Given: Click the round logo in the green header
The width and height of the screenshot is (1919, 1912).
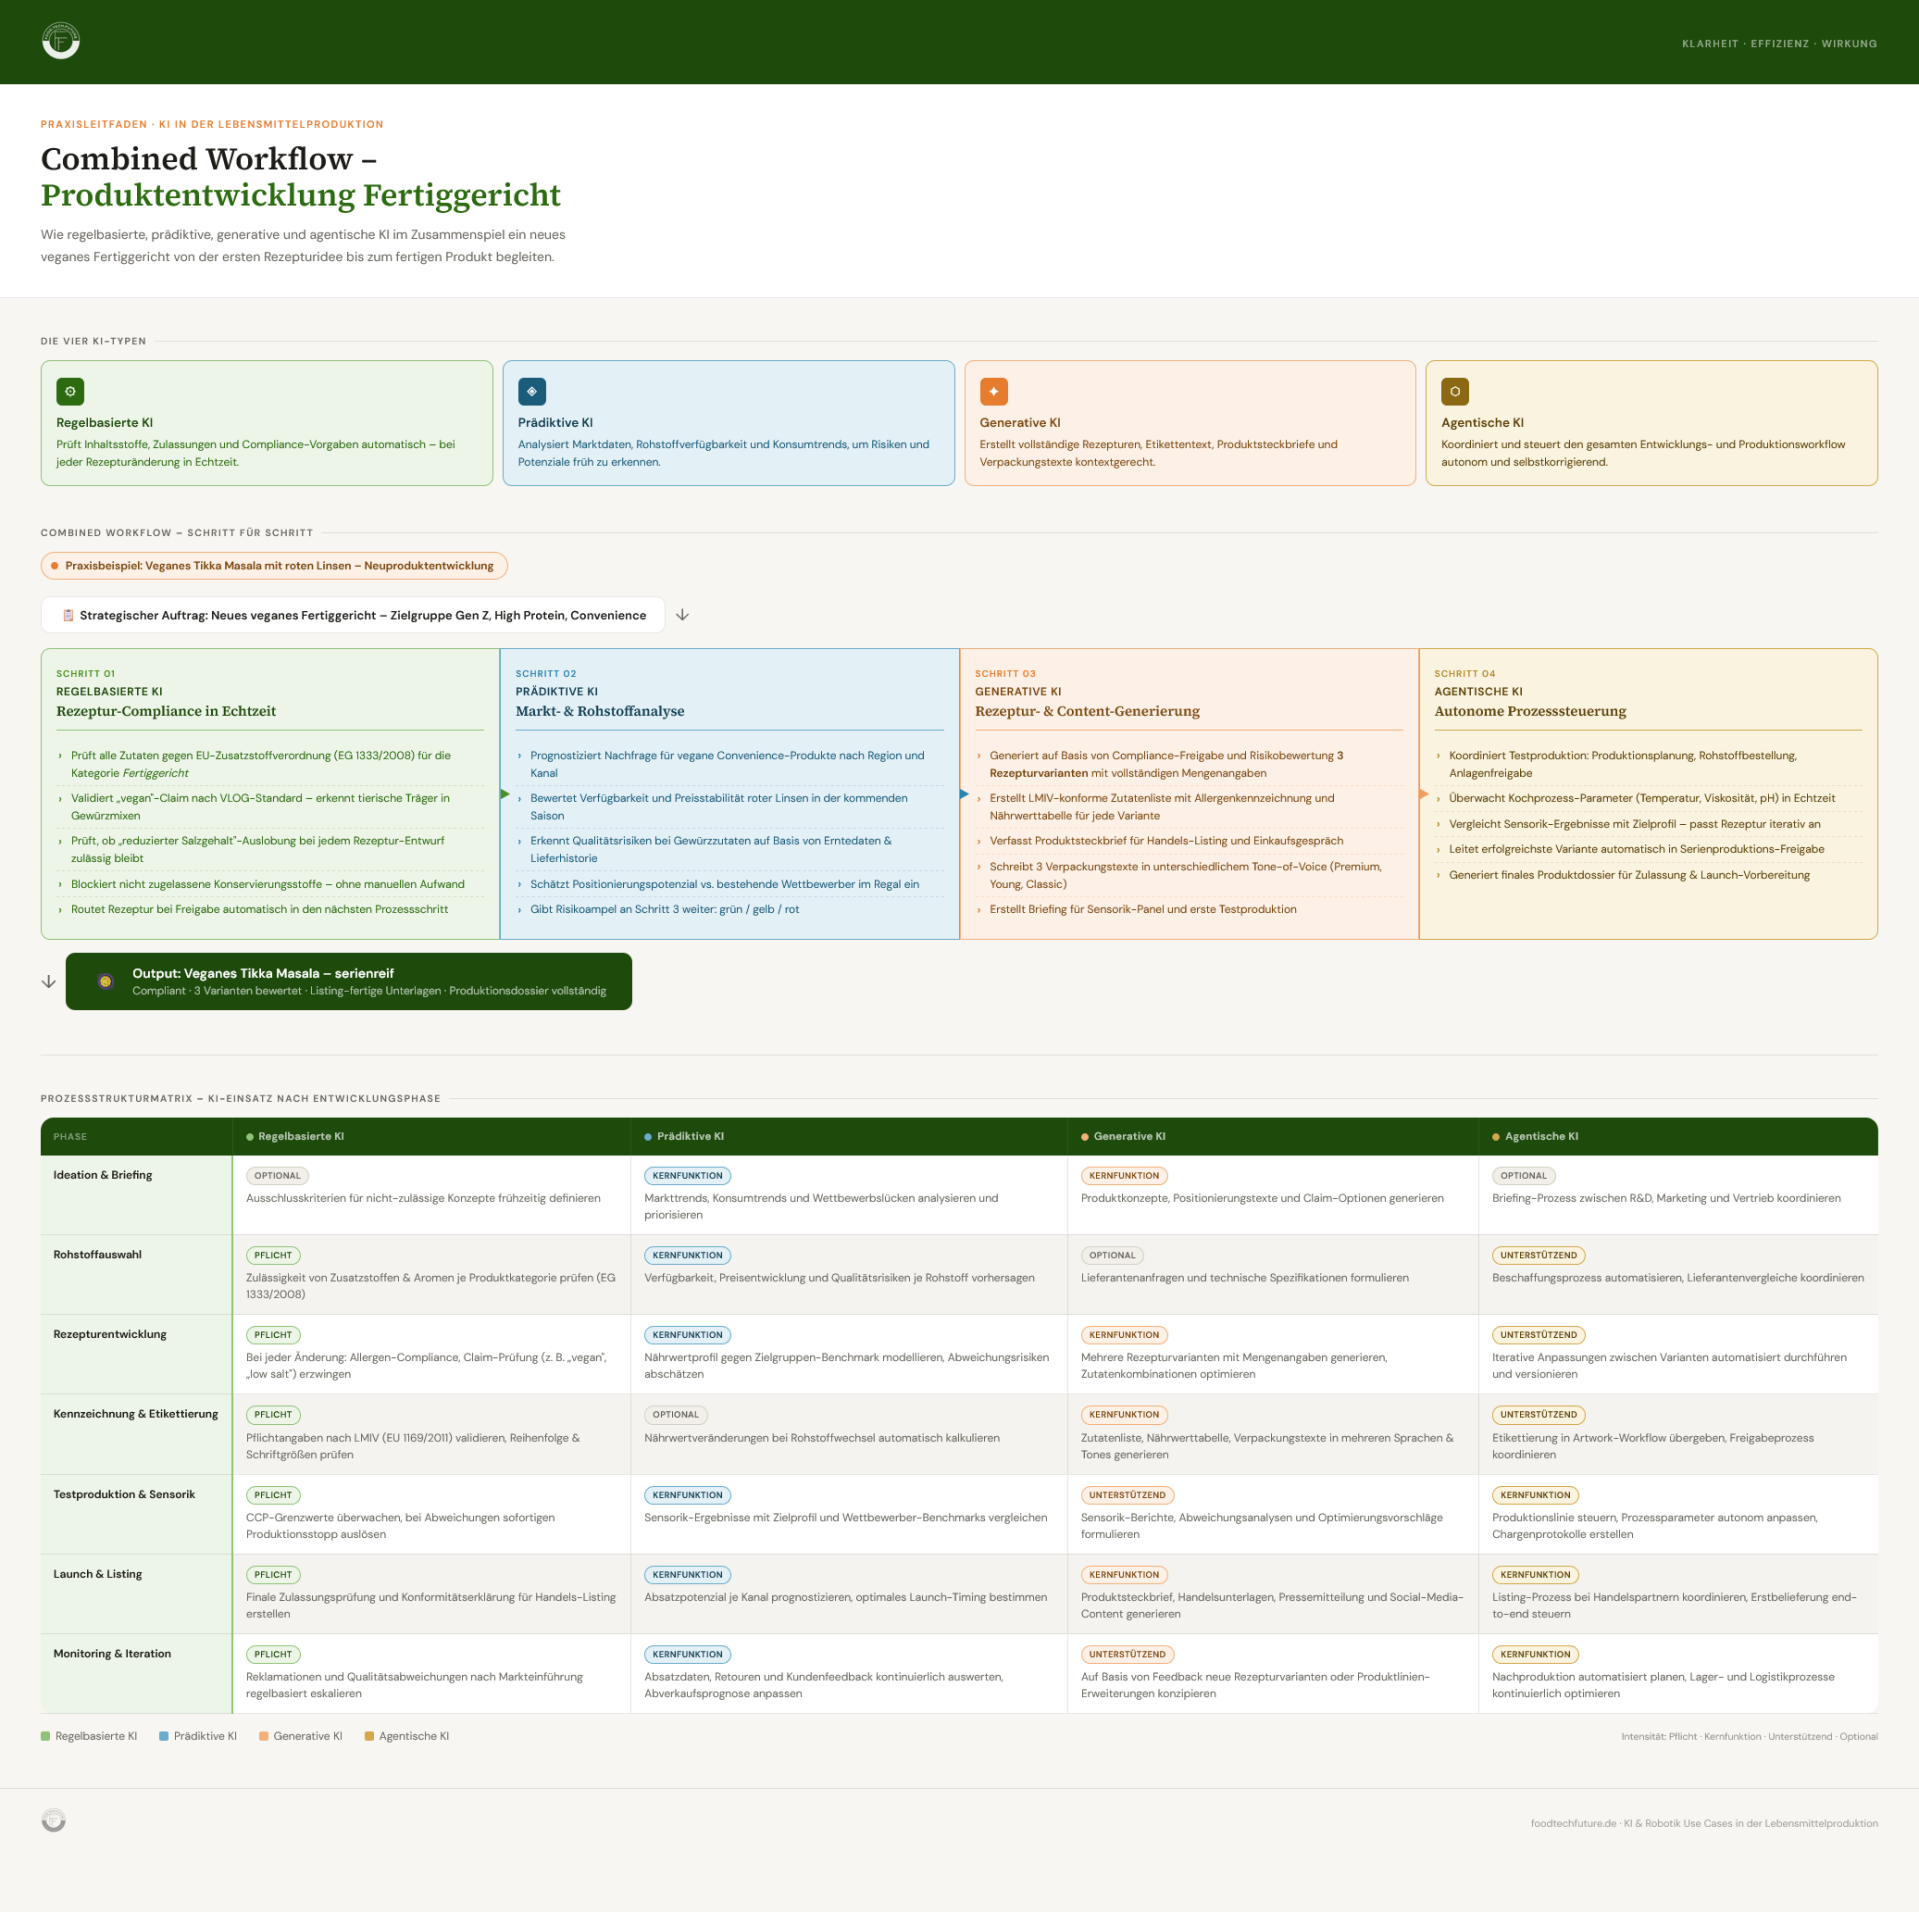Looking at the screenshot, I should (61, 41).
